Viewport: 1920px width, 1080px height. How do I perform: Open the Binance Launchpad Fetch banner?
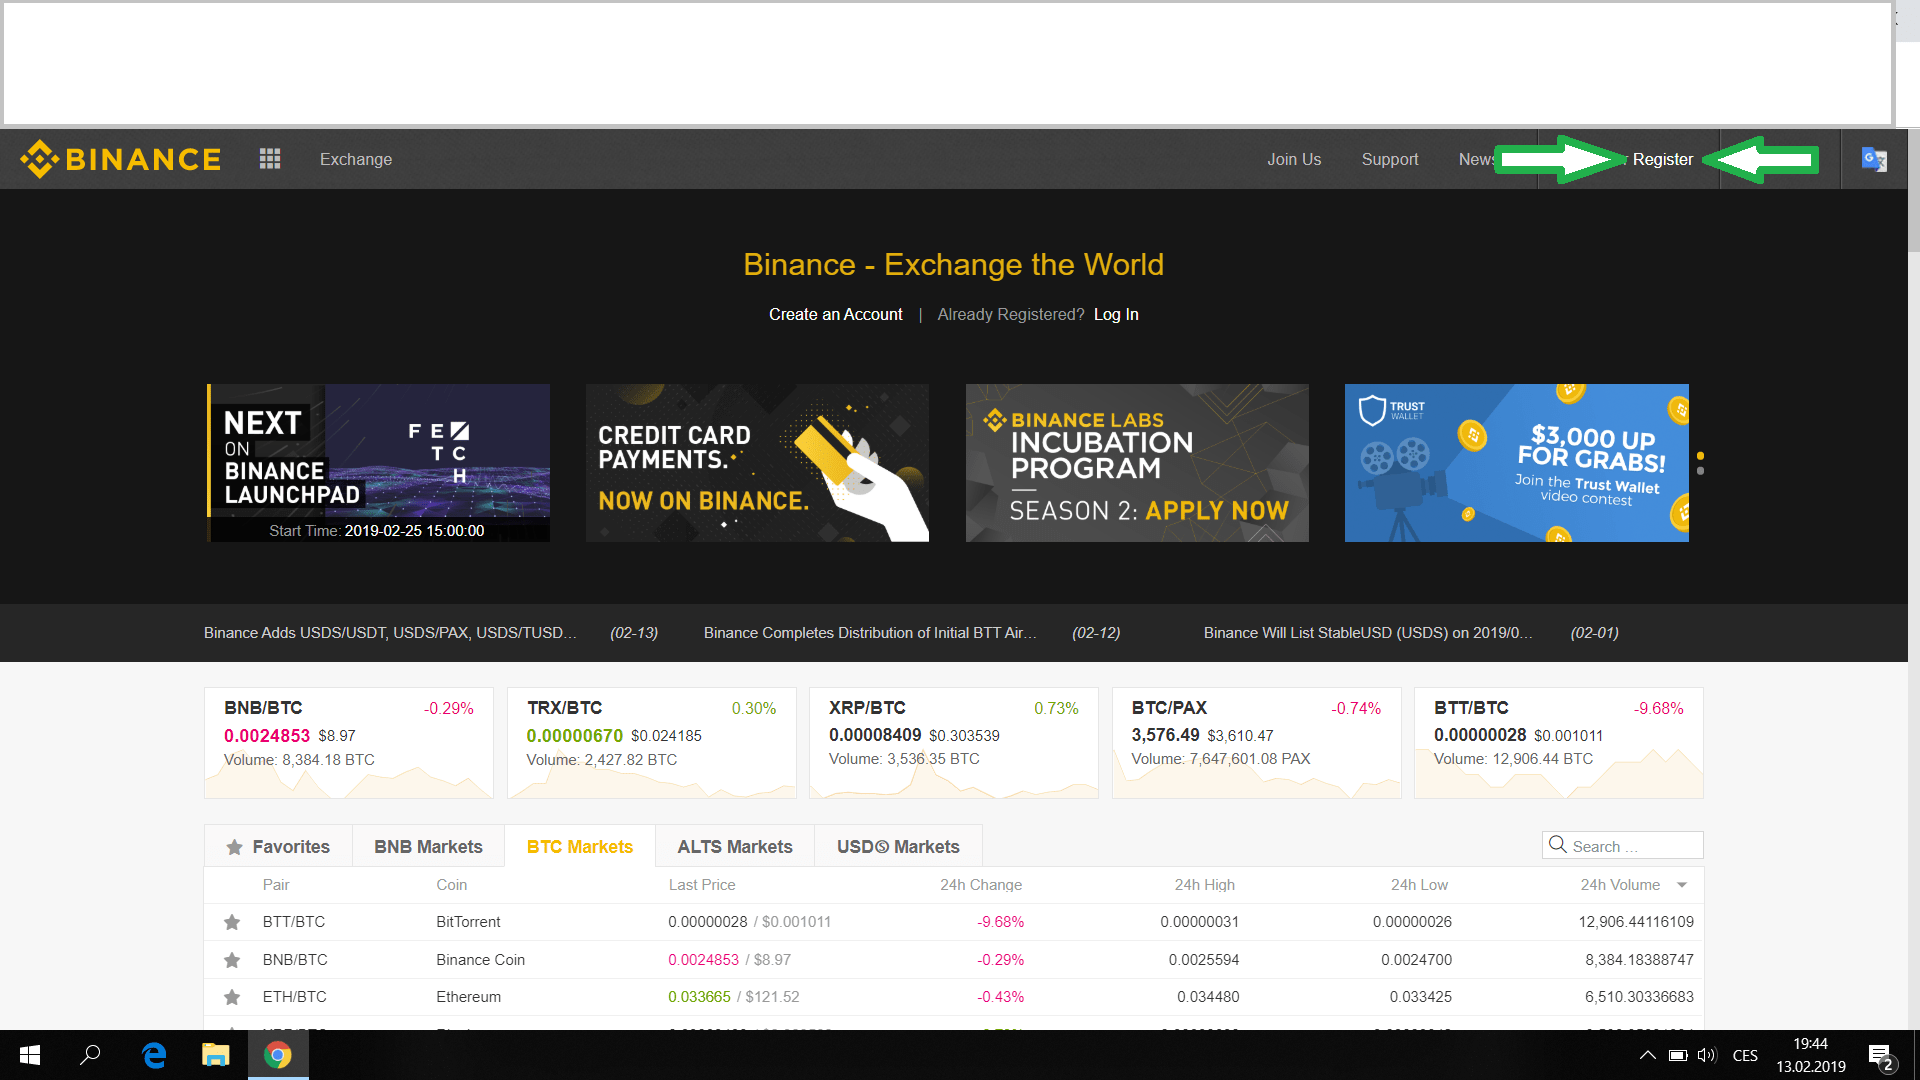(378, 463)
